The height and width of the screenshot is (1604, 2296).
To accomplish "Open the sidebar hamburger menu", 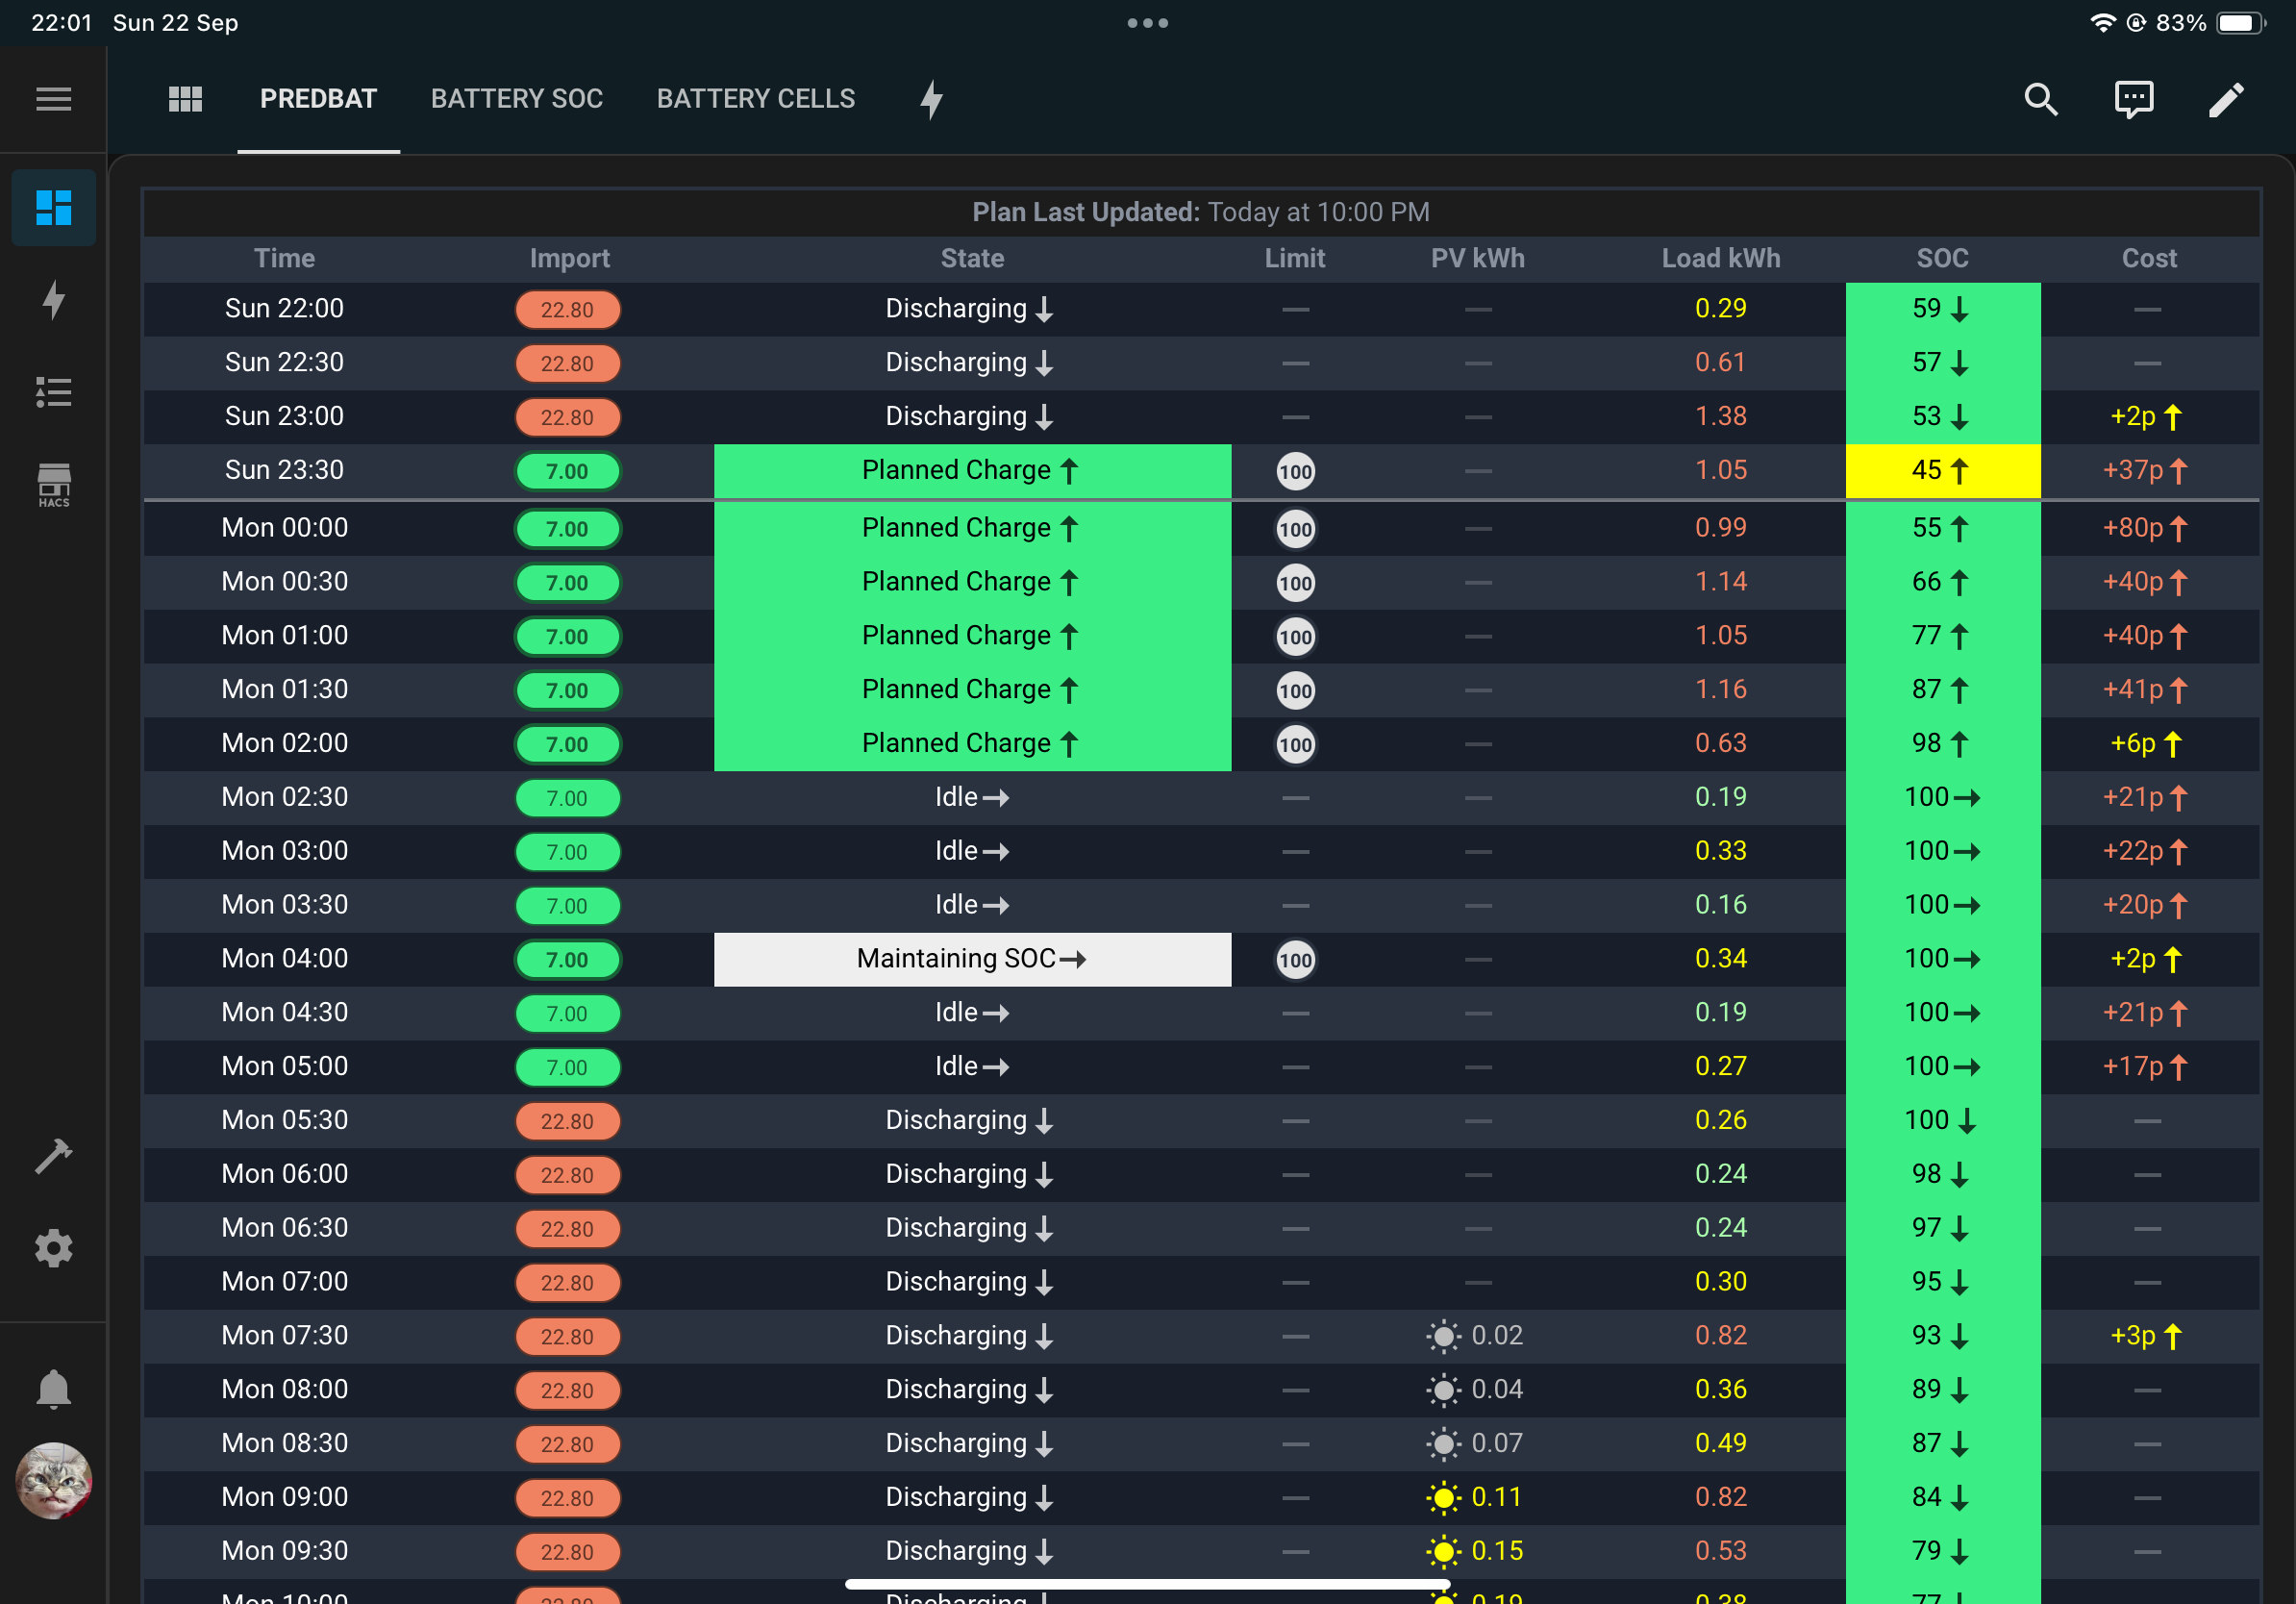I will 53,99.
